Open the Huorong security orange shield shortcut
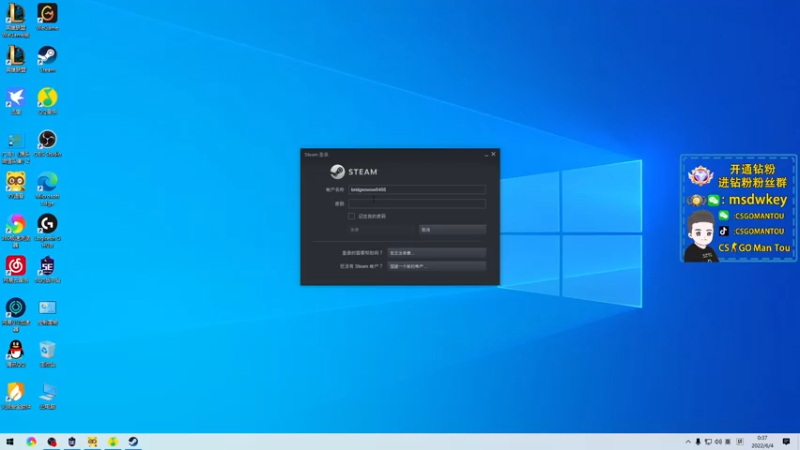800x450 pixels. pyautogui.click(x=16, y=395)
